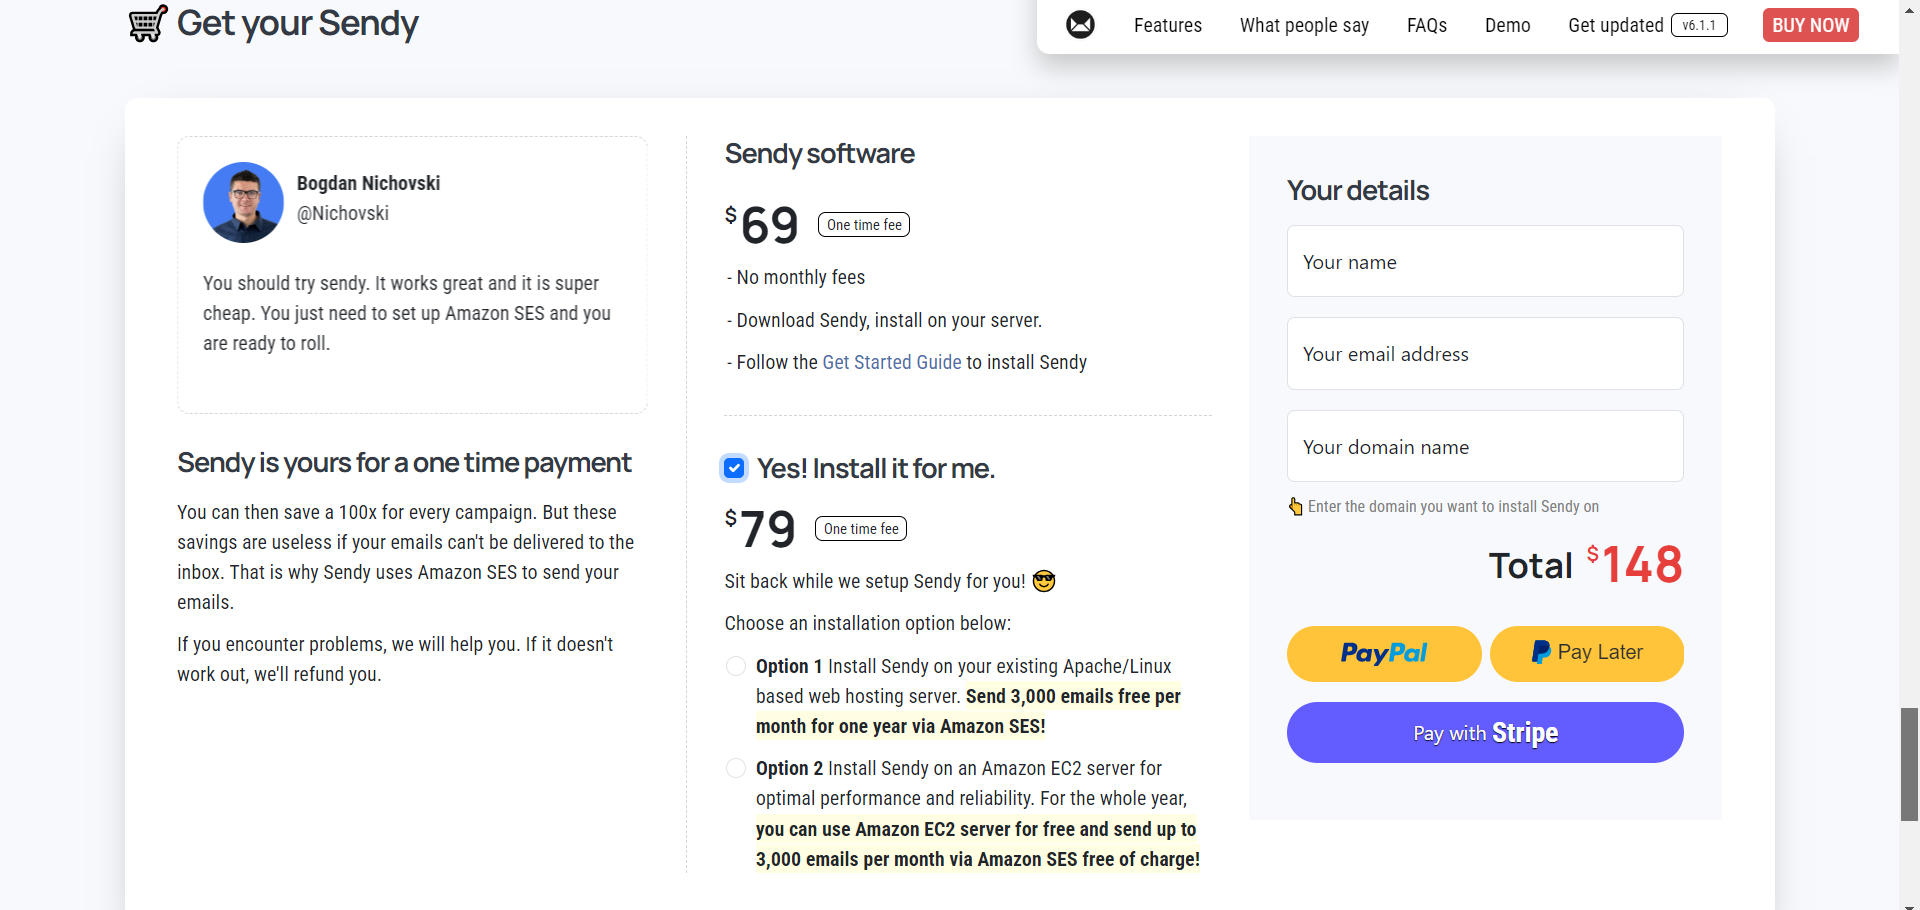Click the $79 price text
The width and height of the screenshot is (1920, 910).
pos(760,529)
